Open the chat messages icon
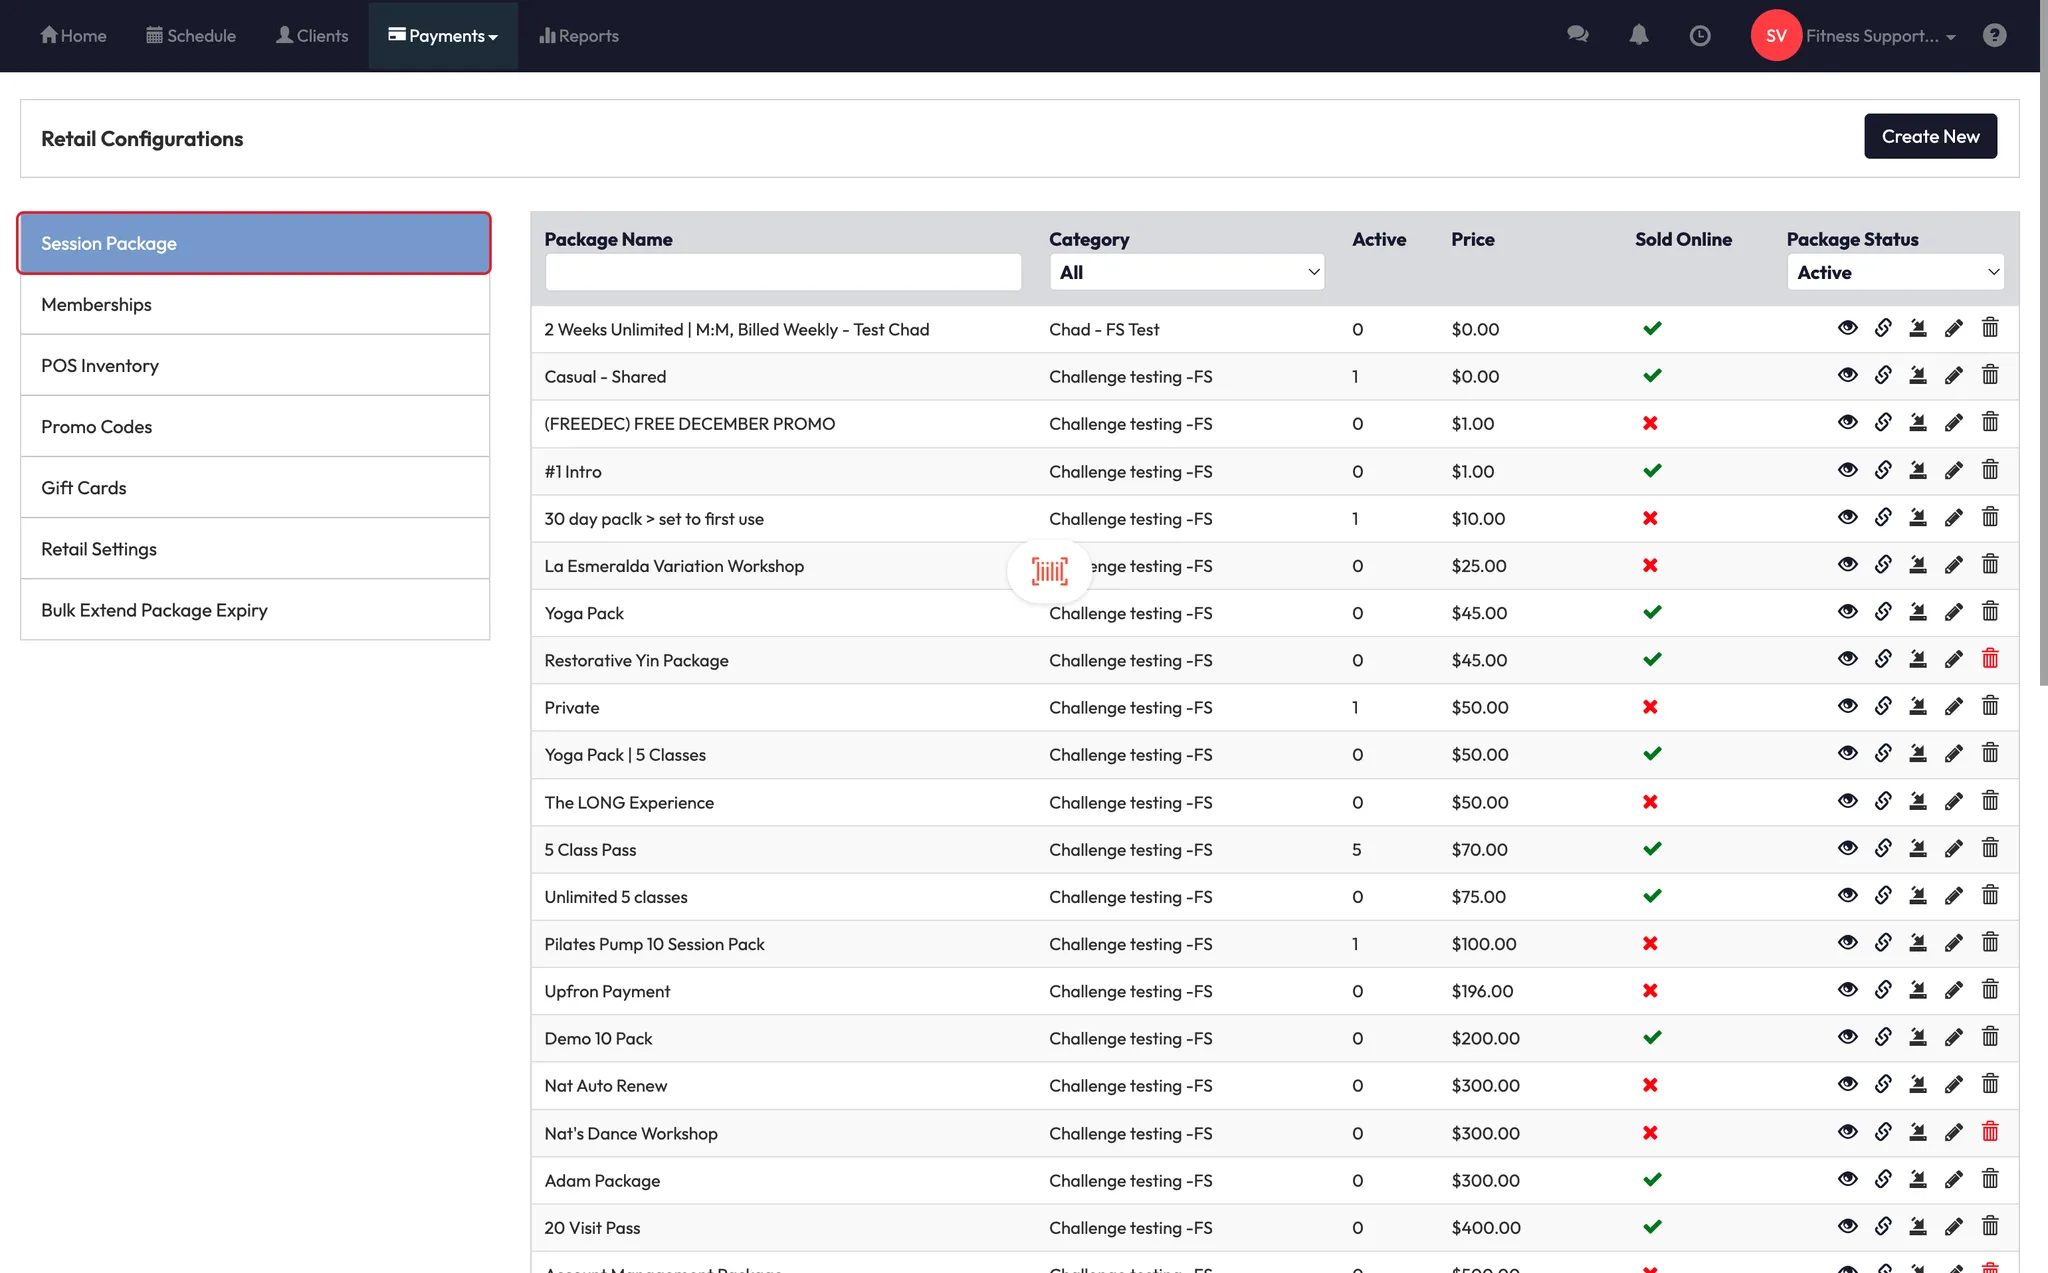The width and height of the screenshot is (2048, 1273). coord(1577,36)
